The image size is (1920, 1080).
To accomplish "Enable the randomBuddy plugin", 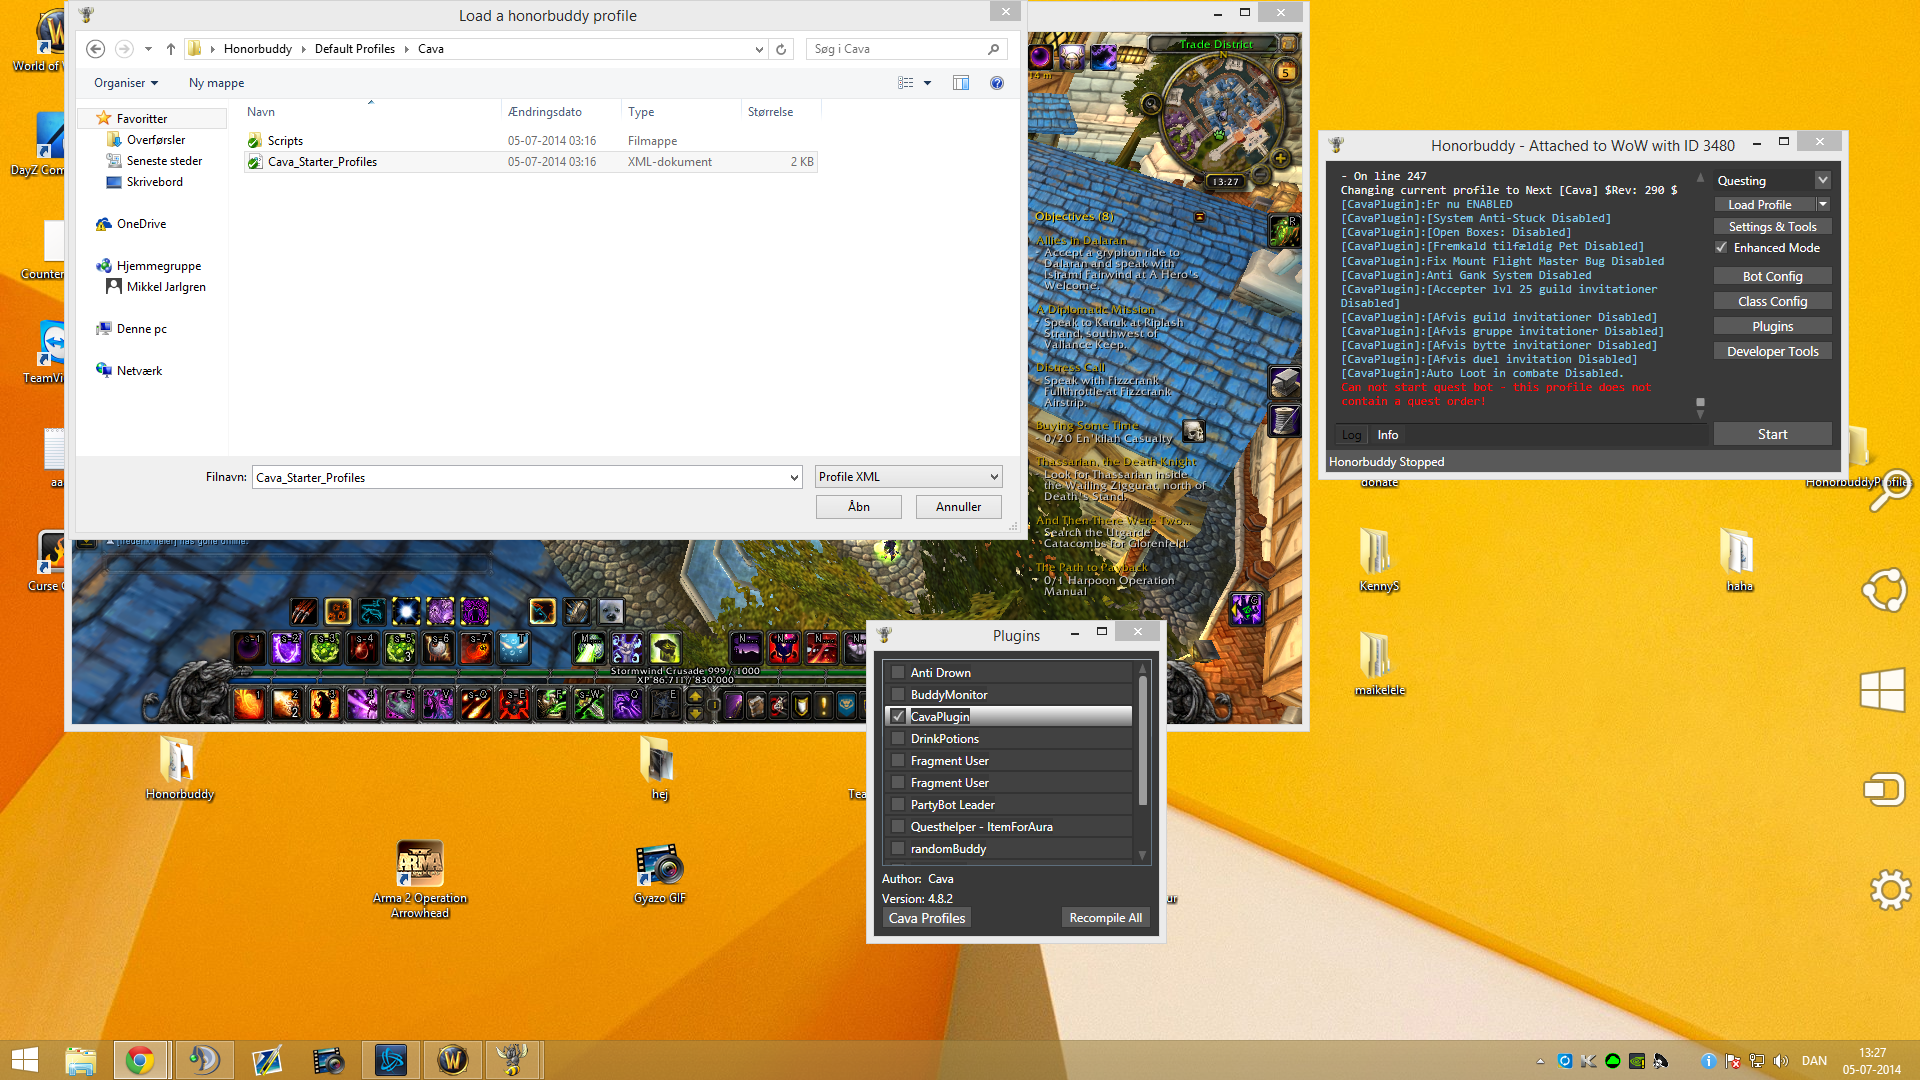I will click(x=898, y=849).
